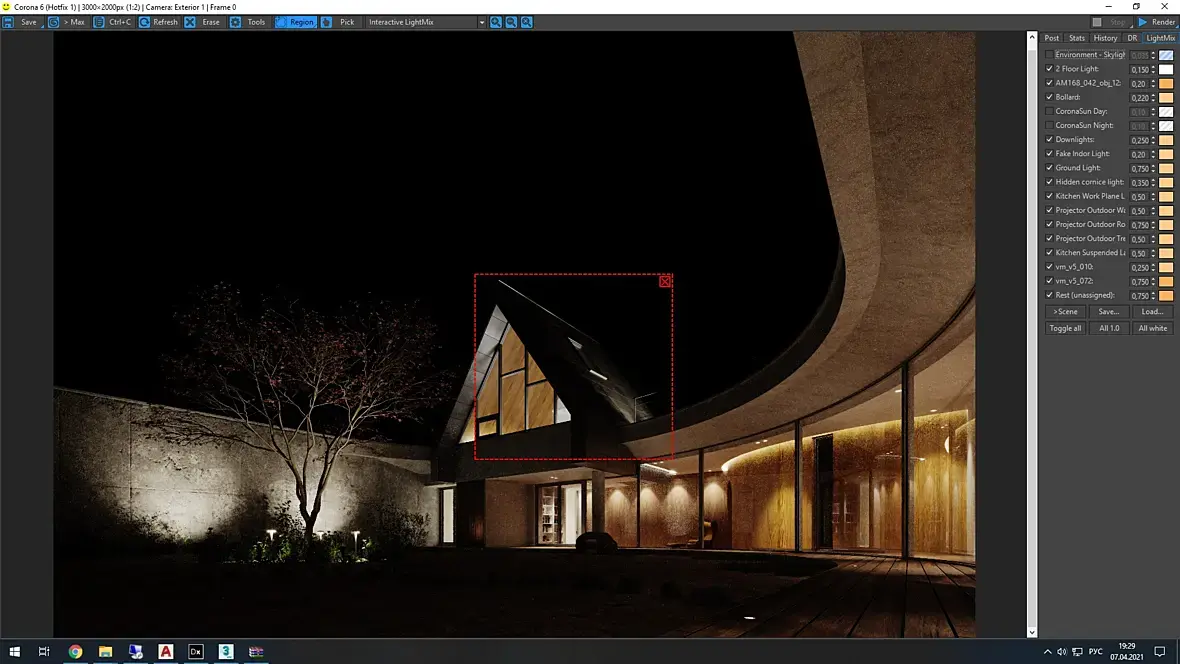
Task: Open the AM168_042_obj_12 orange color swatch
Action: 1166,84
